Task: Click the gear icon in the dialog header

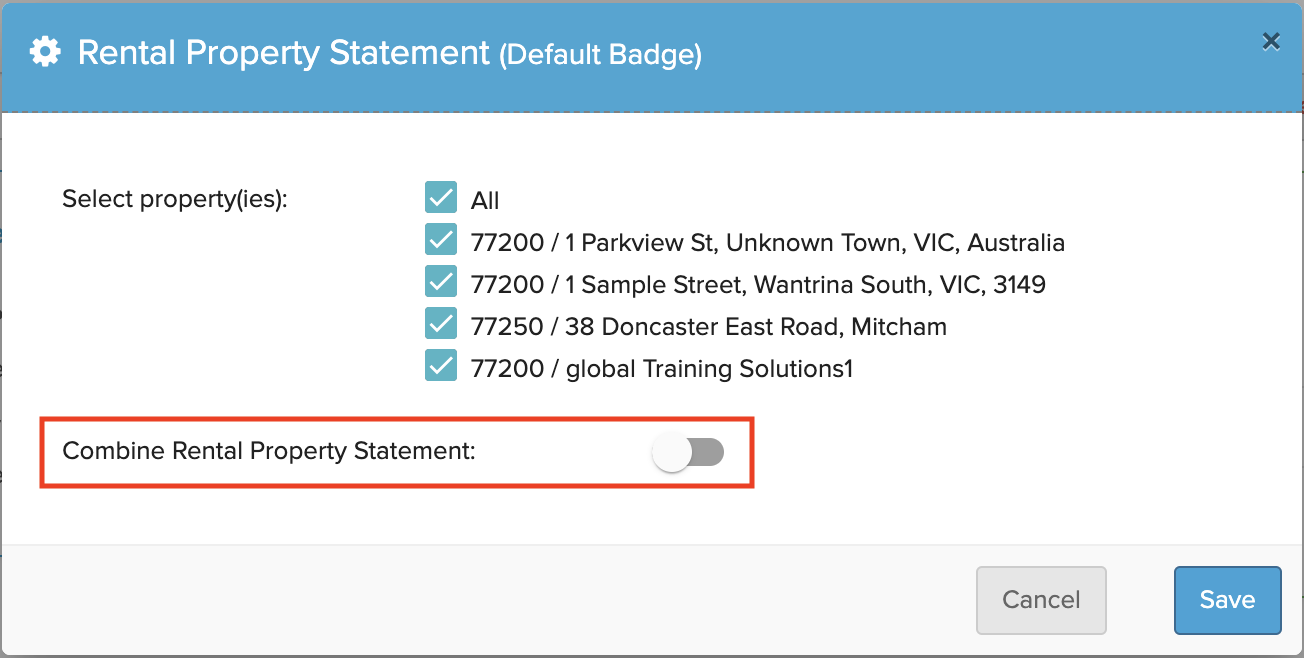Action: coord(44,52)
